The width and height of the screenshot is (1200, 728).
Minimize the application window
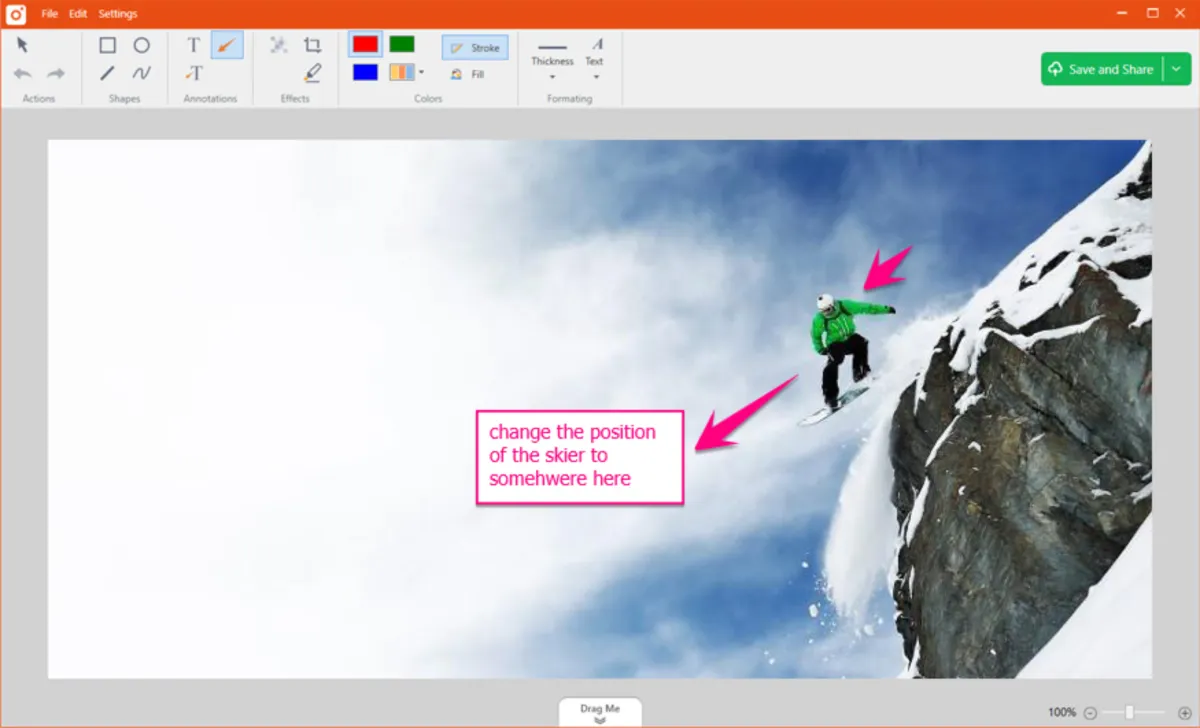(x=1123, y=13)
